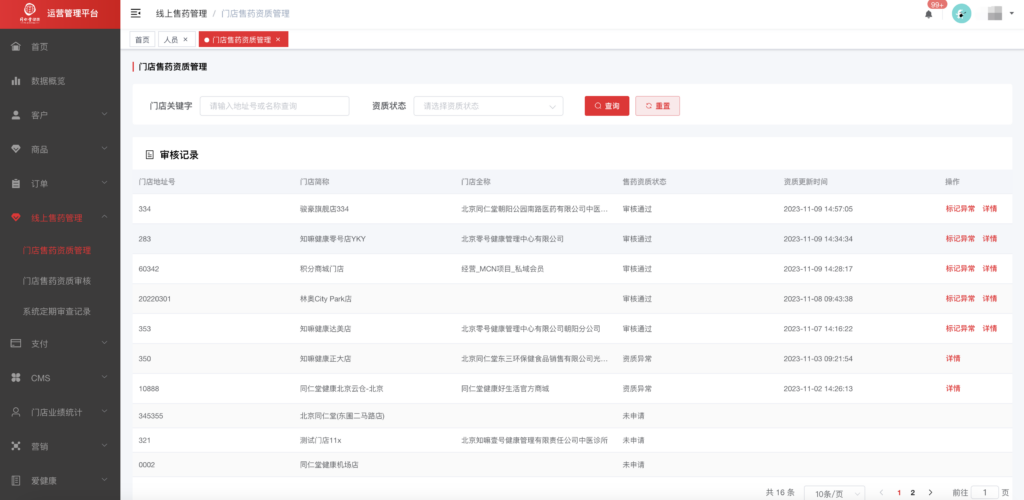Open 系统定期审查记录 in sidebar
Image resolution: width=1024 pixels, height=500 pixels.
[56, 311]
